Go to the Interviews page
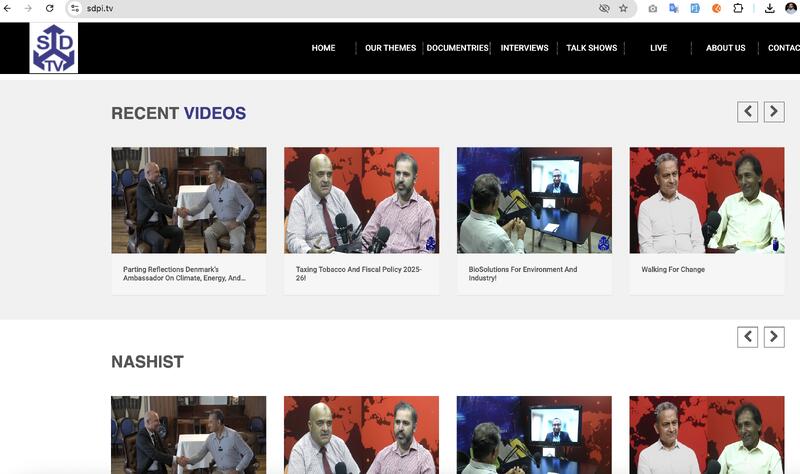The height and width of the screenshot is (474, 800). 524,48
